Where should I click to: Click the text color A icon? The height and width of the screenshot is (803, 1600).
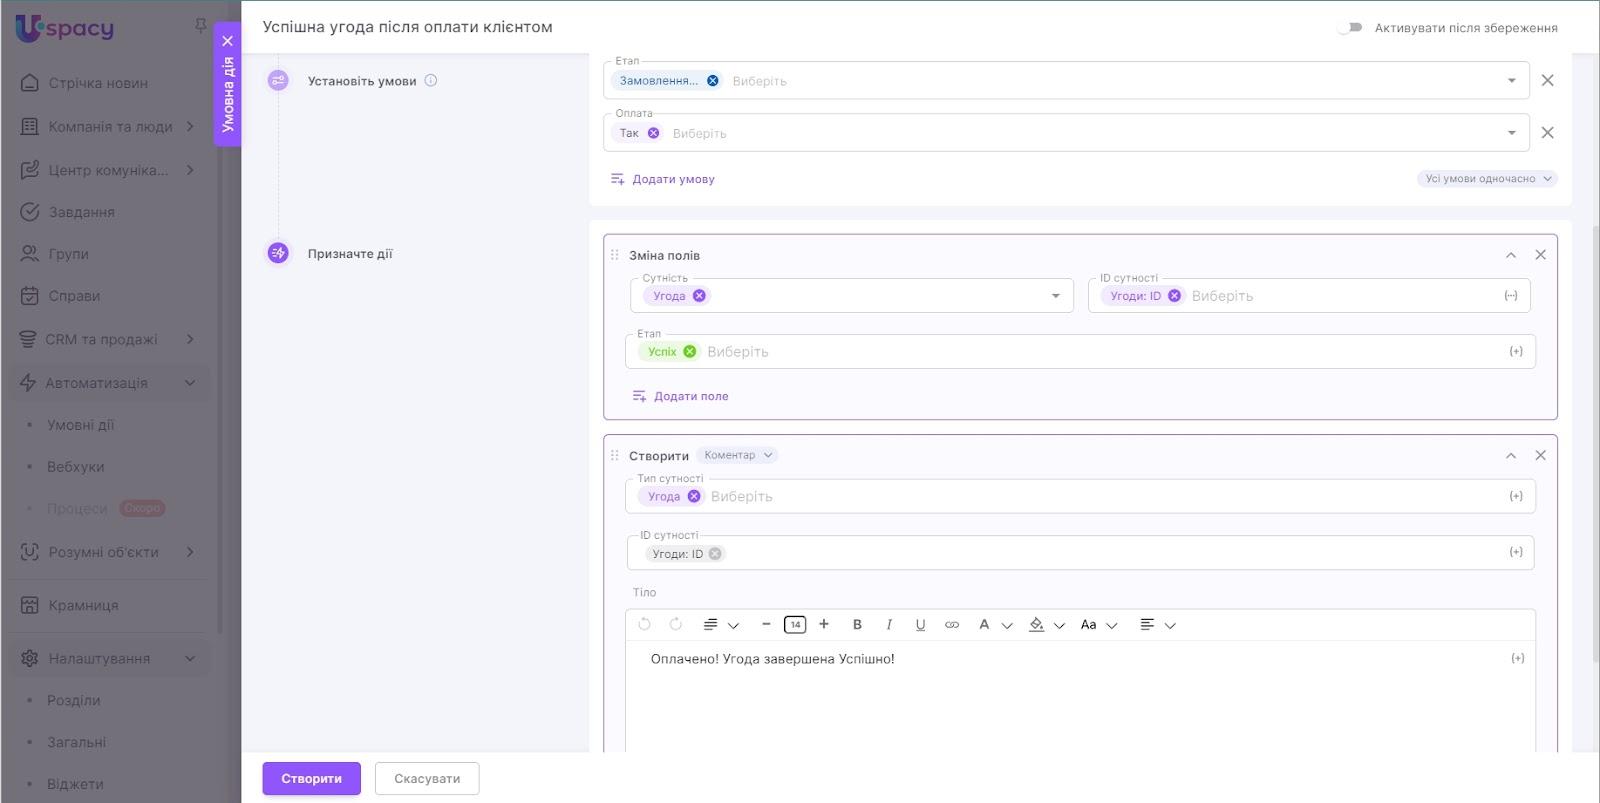(x=984, y=624)
